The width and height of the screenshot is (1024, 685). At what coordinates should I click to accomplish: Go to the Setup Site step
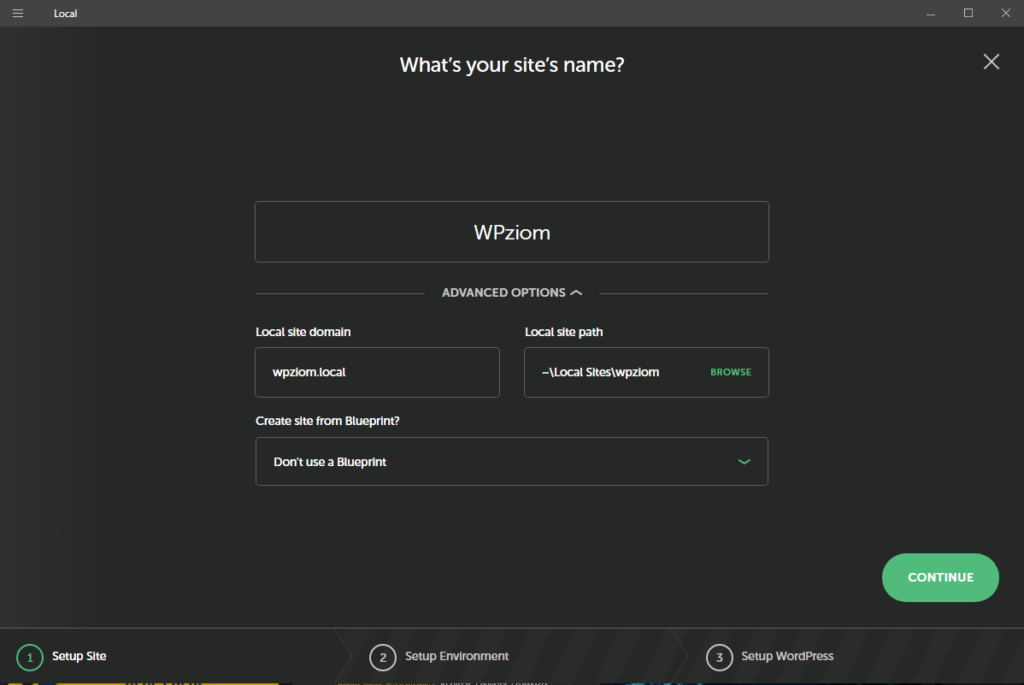79,657
